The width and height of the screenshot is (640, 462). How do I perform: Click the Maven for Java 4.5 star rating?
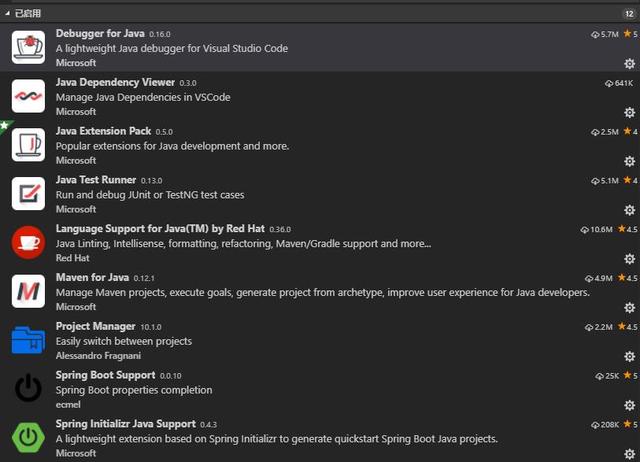click(627, 278)
